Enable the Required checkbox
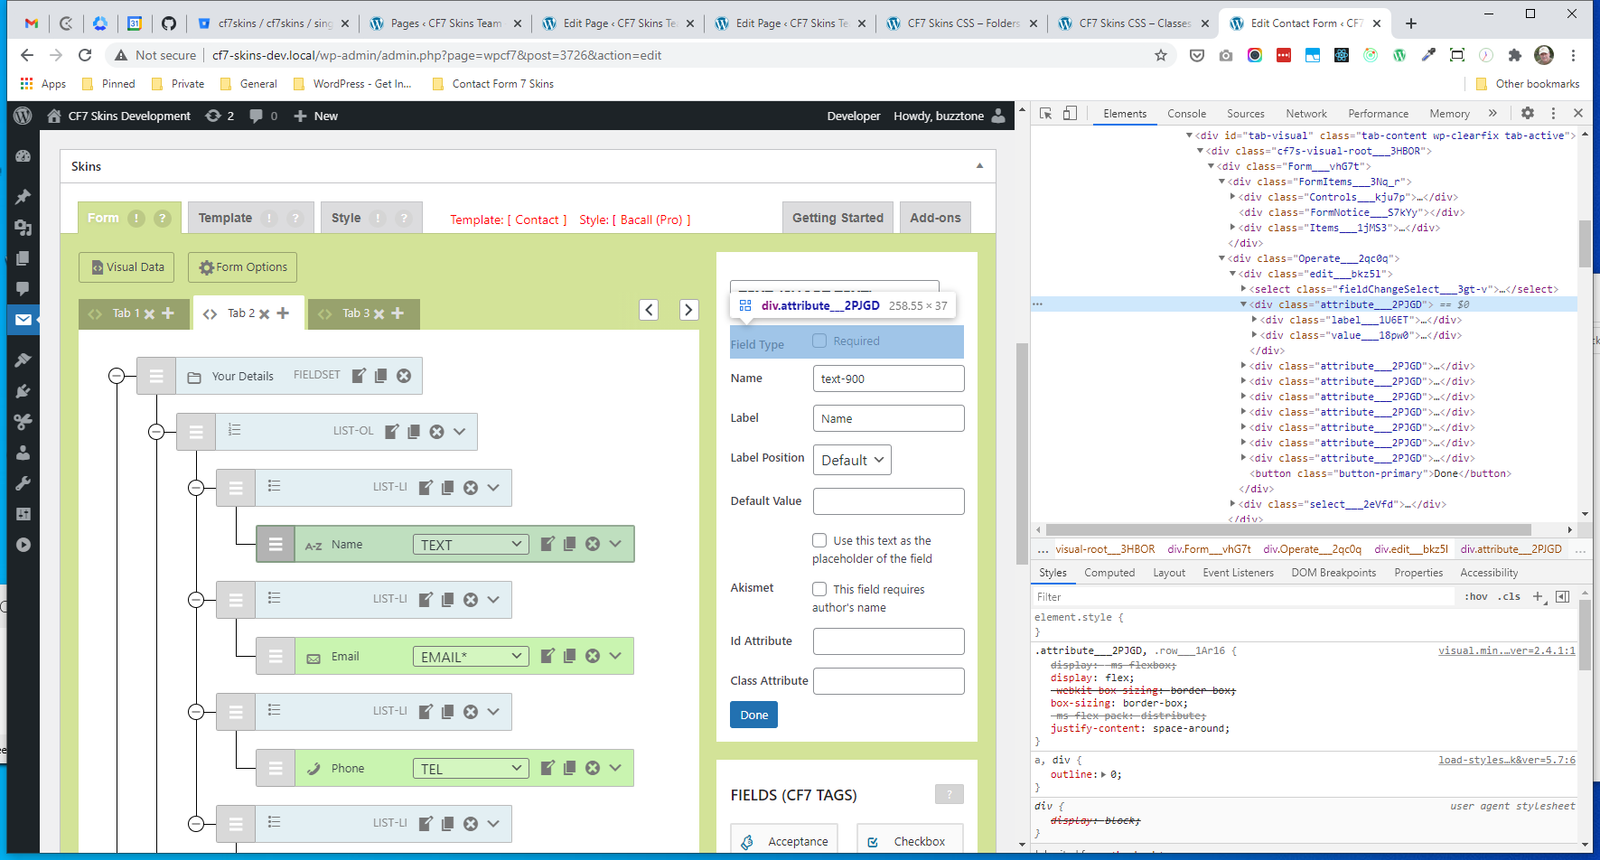This screenshot has height=860, width=1600. pyautogui.click(x=819, y=341)
